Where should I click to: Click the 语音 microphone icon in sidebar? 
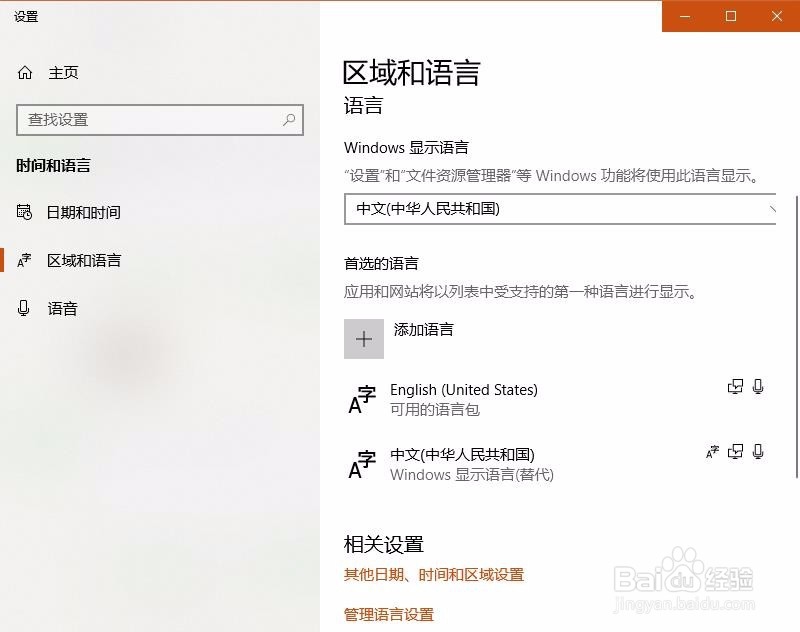coord(23,308)
